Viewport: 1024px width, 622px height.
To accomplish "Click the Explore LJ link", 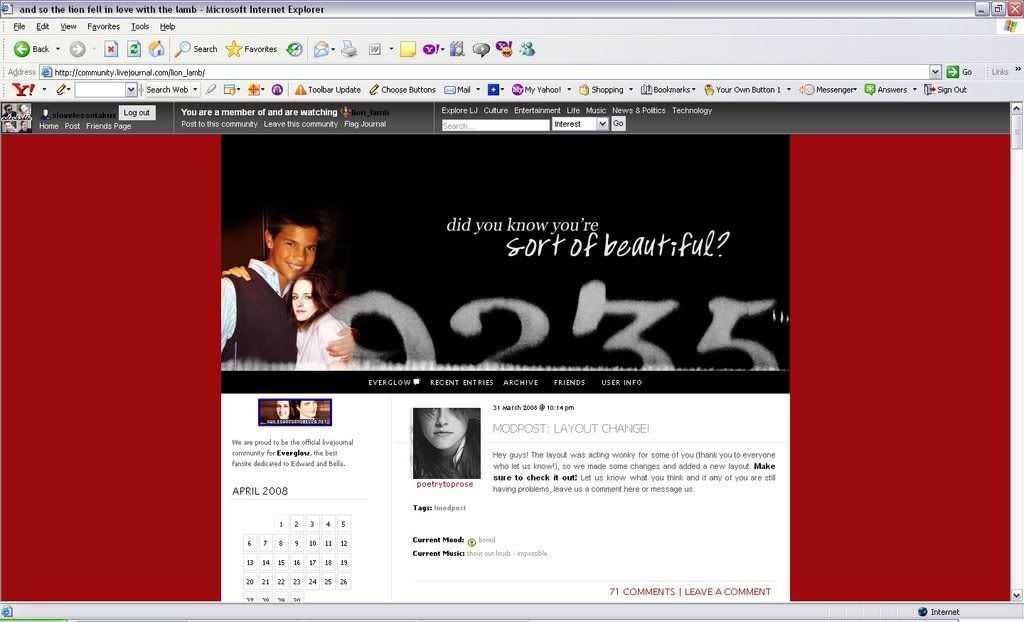I will [459, 110].
